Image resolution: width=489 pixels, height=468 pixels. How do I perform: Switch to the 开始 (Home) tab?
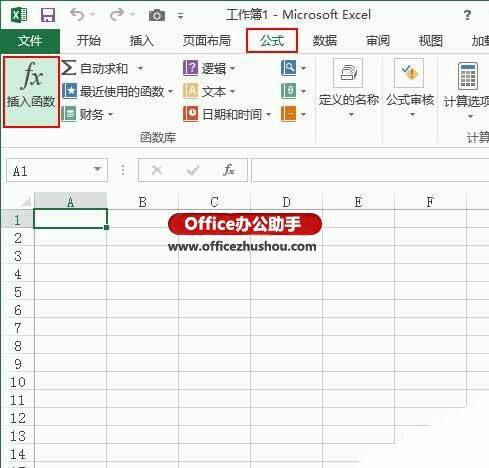pos(88,41)
